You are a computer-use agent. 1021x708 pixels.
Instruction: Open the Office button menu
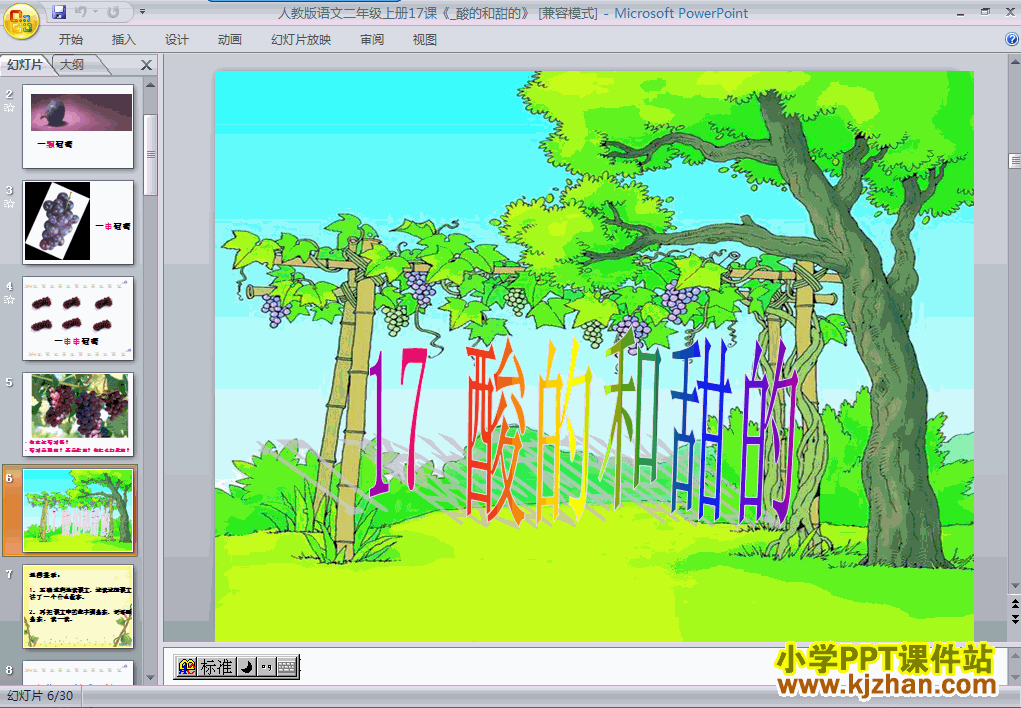pyautogui.click(x=21, y=21)
